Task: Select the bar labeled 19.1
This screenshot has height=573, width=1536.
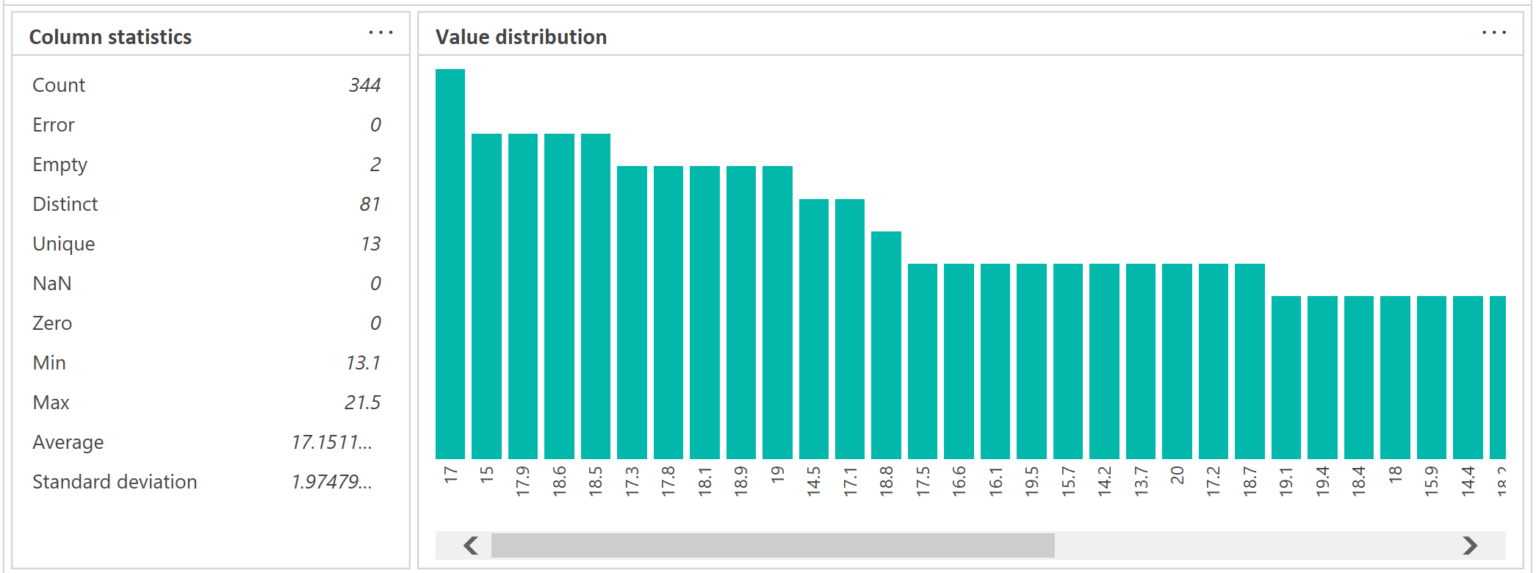Action: coord(1286,377)
